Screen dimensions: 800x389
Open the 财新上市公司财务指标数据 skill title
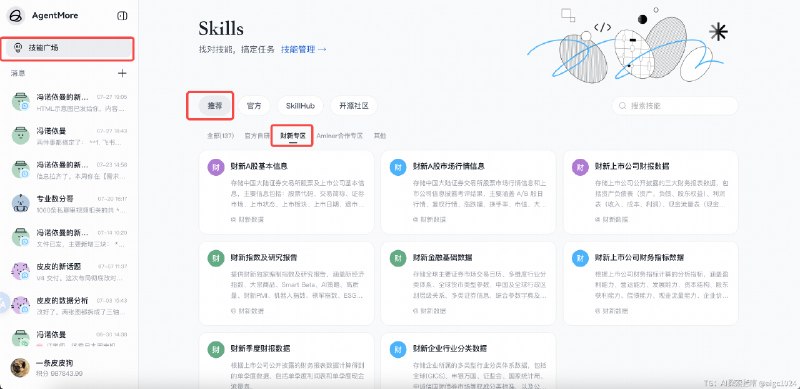coord(639,257)
